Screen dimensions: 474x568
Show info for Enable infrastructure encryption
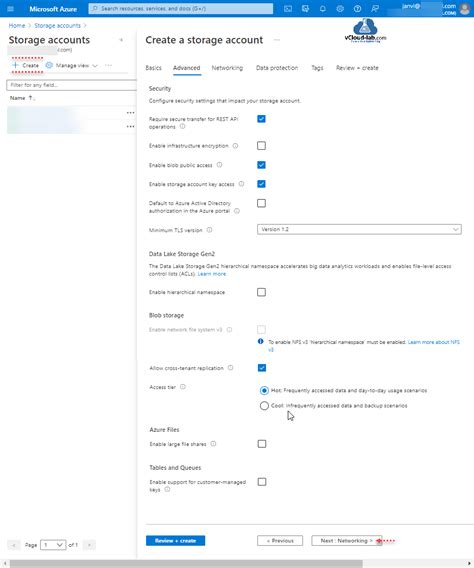[235, 146]
